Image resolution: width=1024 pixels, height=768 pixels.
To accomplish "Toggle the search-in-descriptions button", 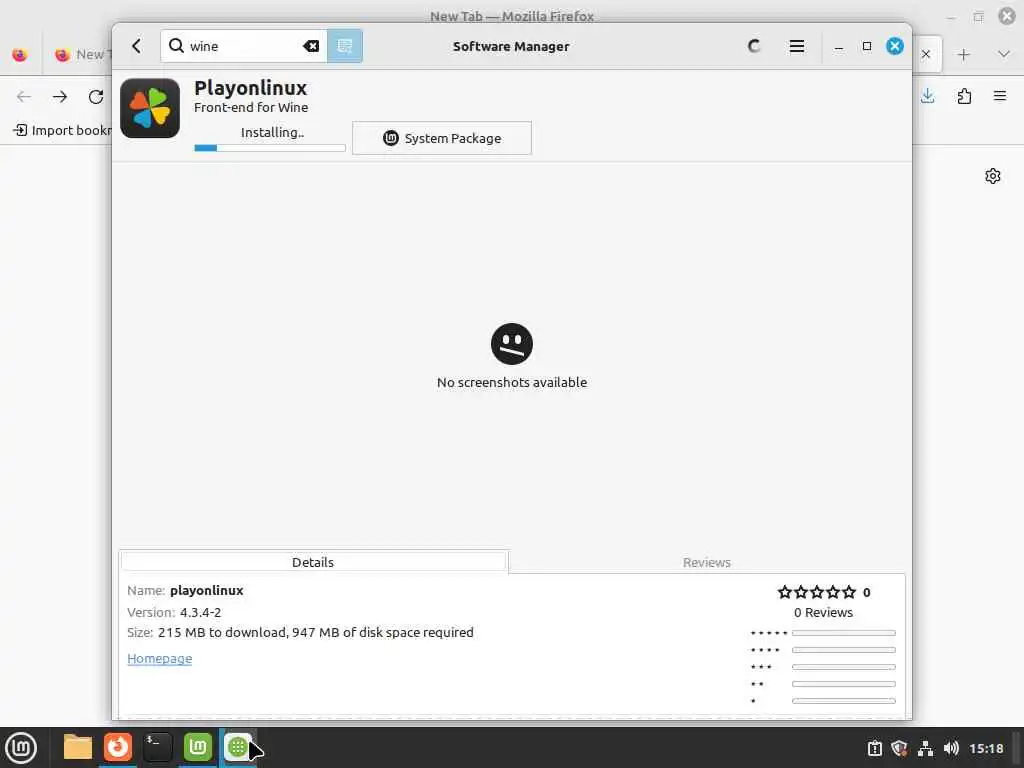I will coord(345,46).
